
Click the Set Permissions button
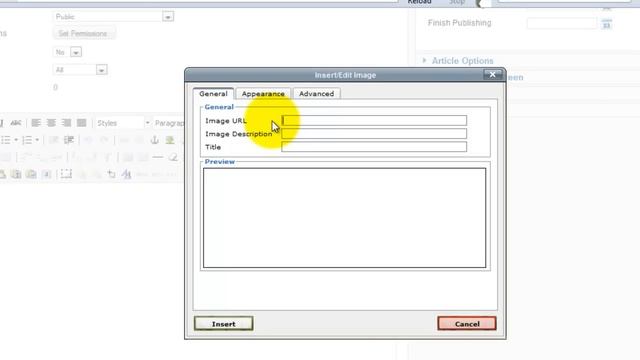pos(83,33)
